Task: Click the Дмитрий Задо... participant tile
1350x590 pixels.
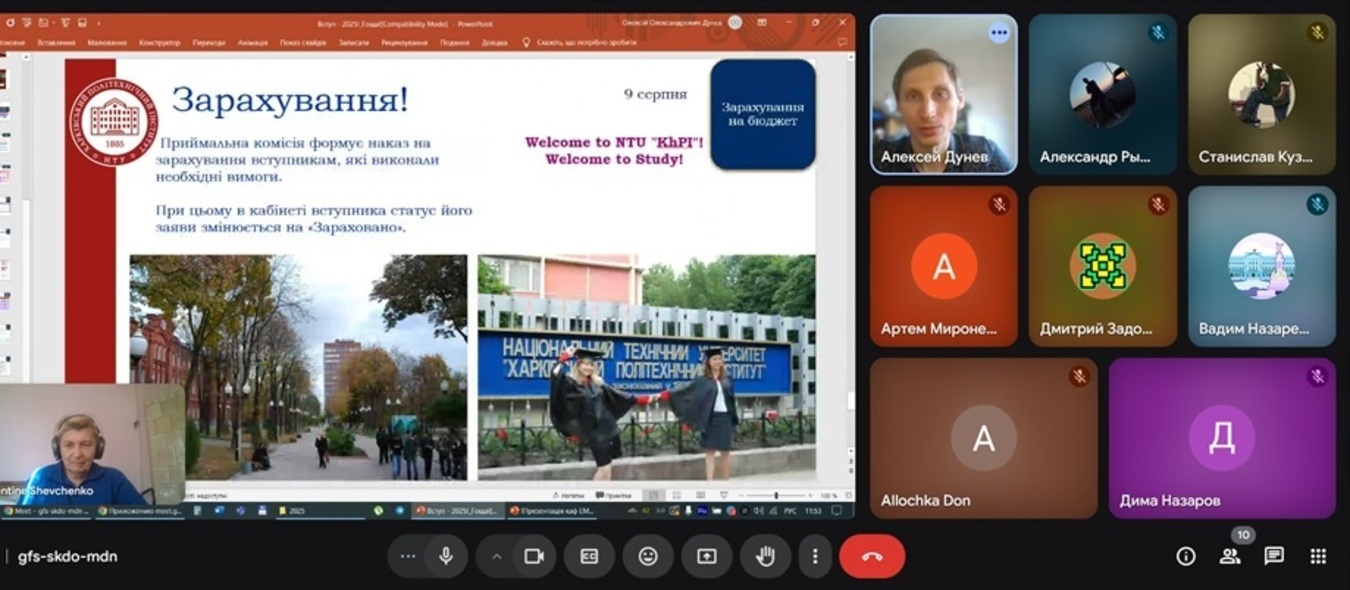Action: click(1103, 267)
